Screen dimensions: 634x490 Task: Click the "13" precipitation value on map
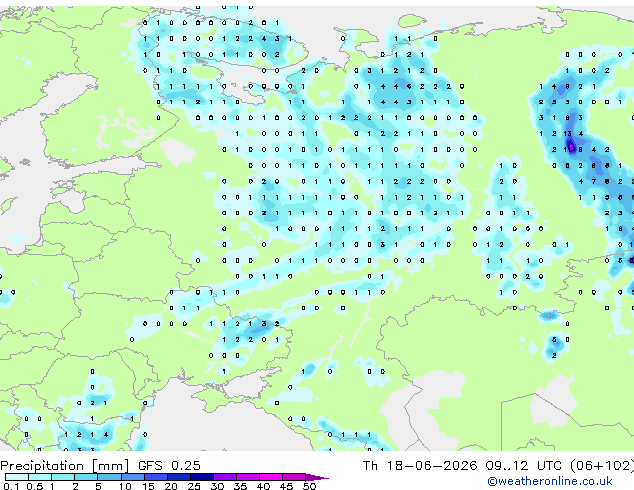568,134
